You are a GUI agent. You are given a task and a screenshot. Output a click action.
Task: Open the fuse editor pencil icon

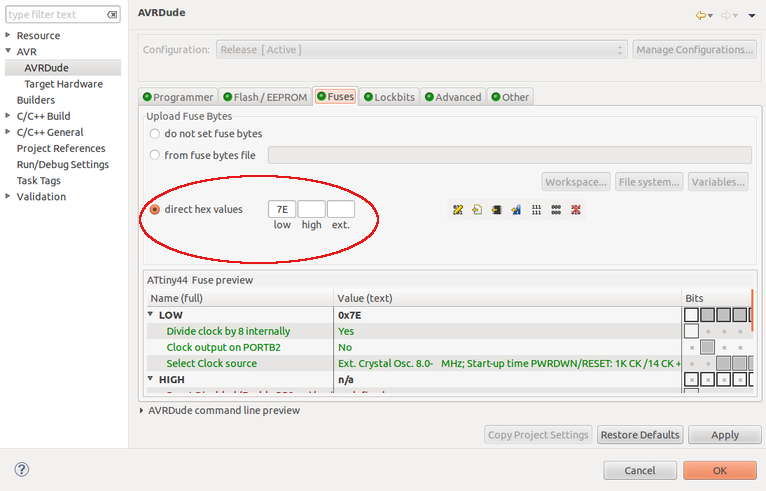tap(458, 210)
